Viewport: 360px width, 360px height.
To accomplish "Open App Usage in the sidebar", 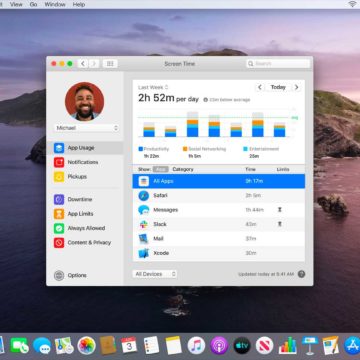I will pos(85,148).
